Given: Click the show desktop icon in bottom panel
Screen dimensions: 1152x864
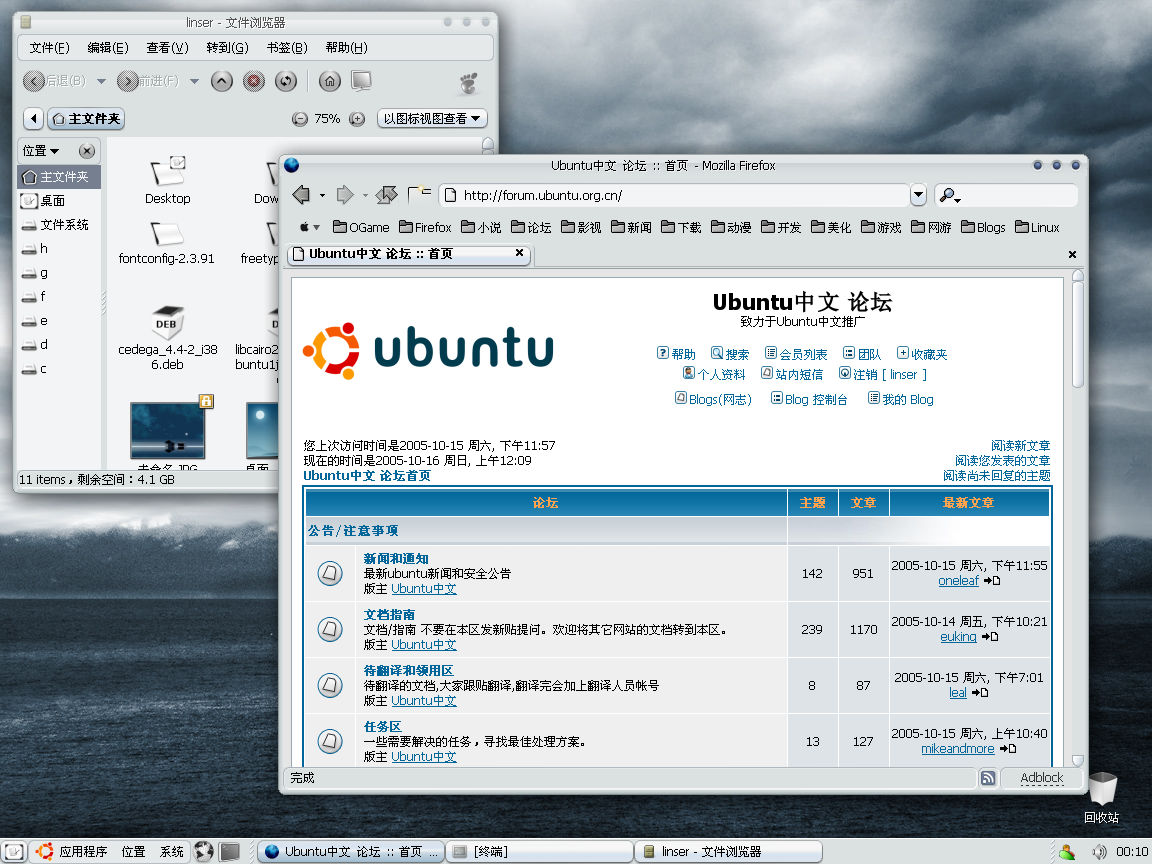Looking at the screenshot, I should [14, 852].
